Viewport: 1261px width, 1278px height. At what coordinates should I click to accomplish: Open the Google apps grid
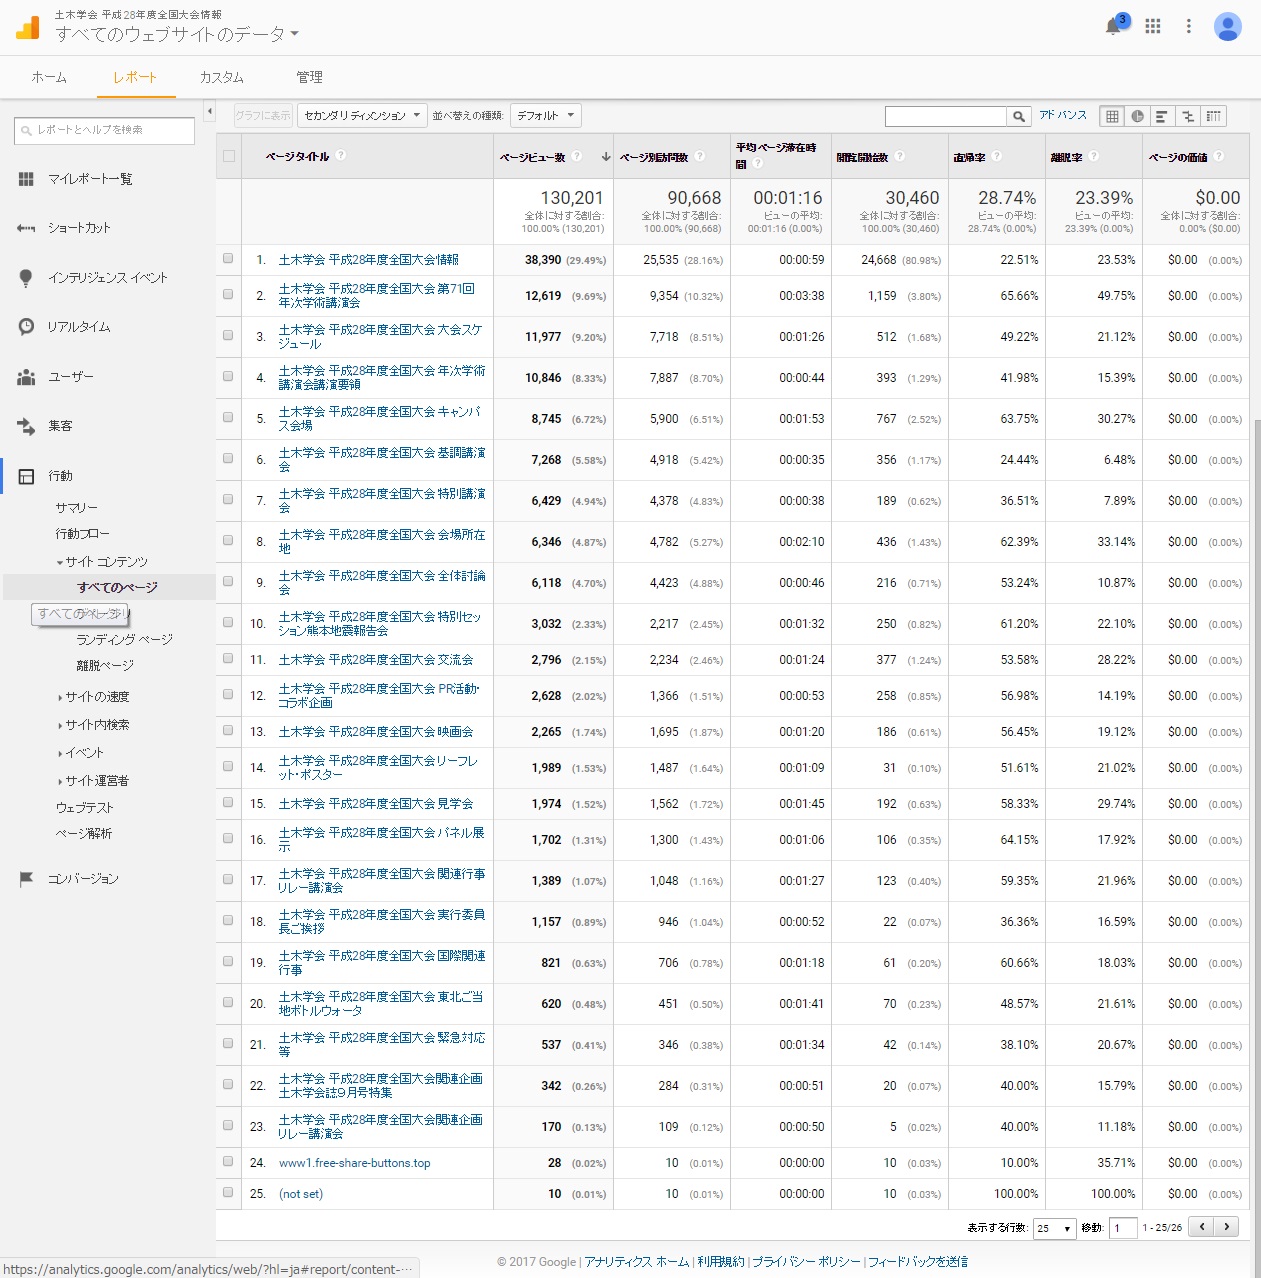[x=1153, y=27]
